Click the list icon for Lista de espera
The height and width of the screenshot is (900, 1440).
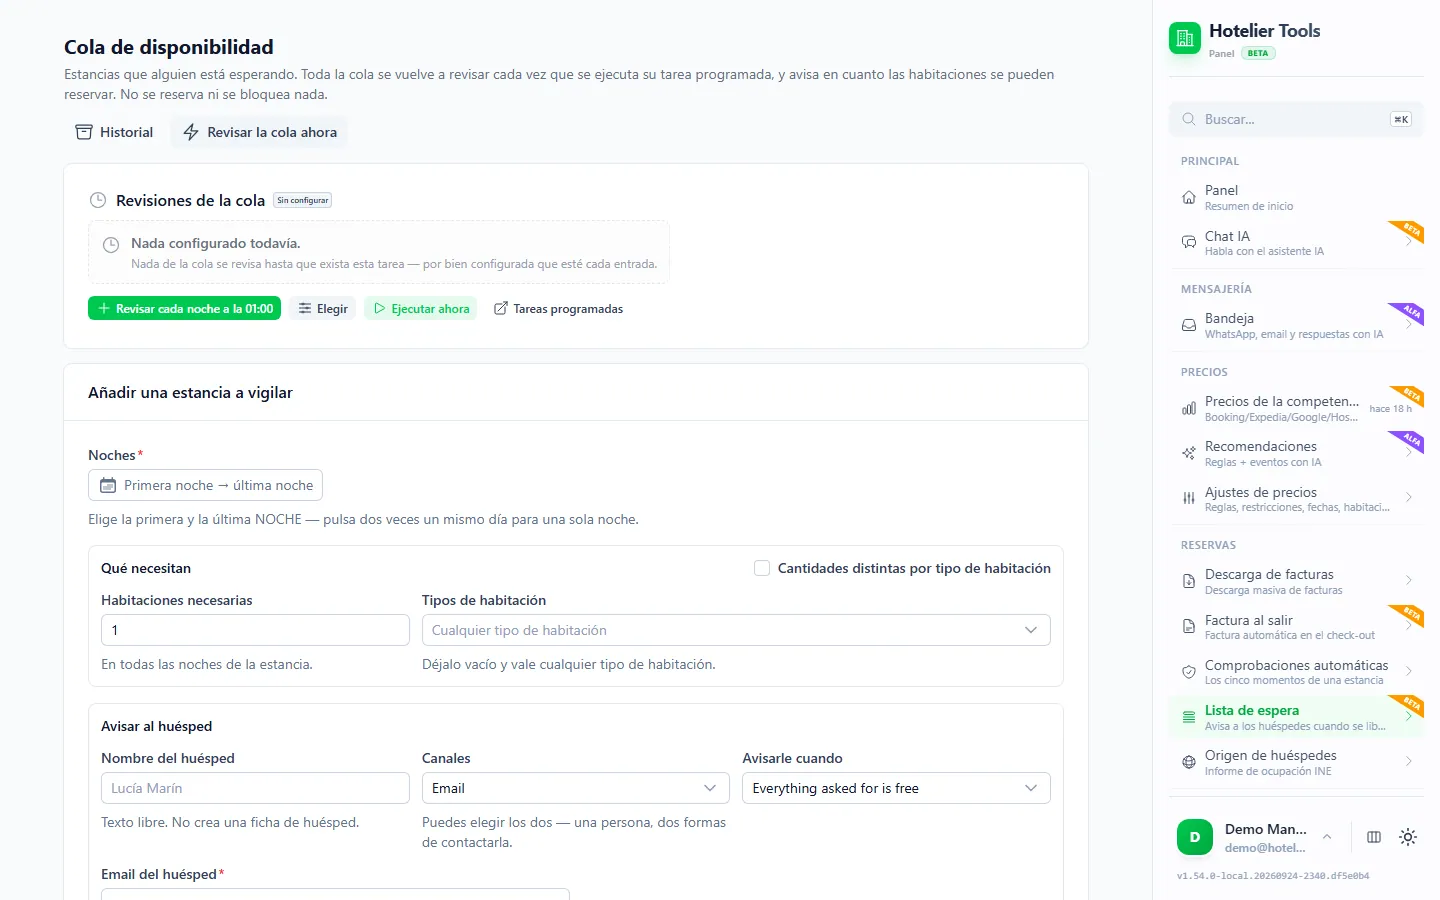point(1189,717)
